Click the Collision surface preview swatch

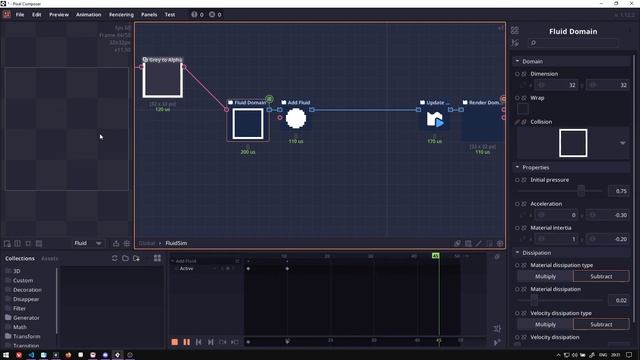tap(573, 143)
